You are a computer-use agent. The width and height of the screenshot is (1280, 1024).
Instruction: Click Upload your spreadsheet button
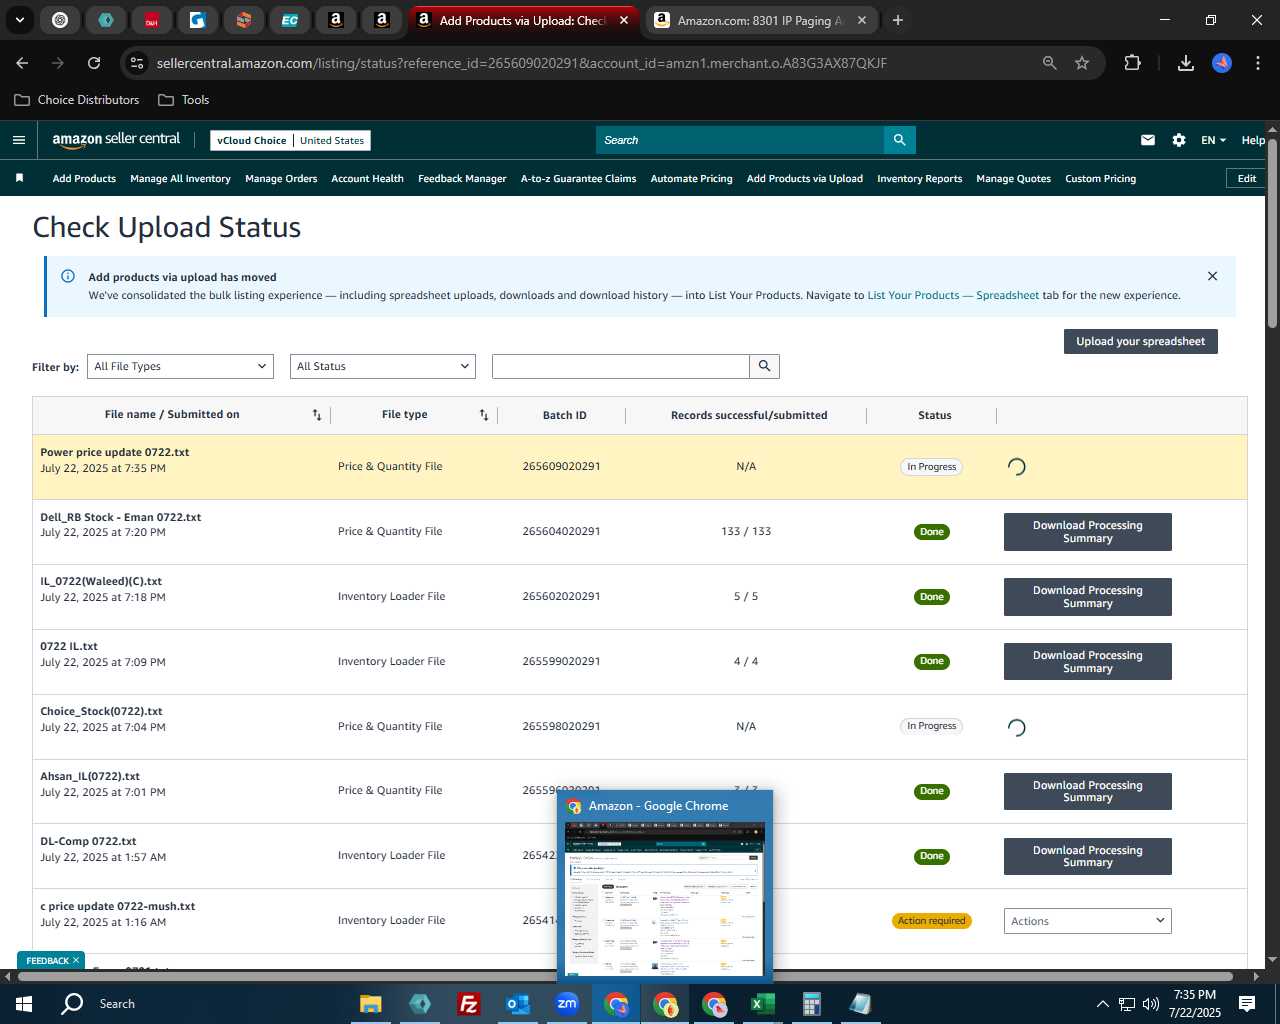pos(1140,341)
